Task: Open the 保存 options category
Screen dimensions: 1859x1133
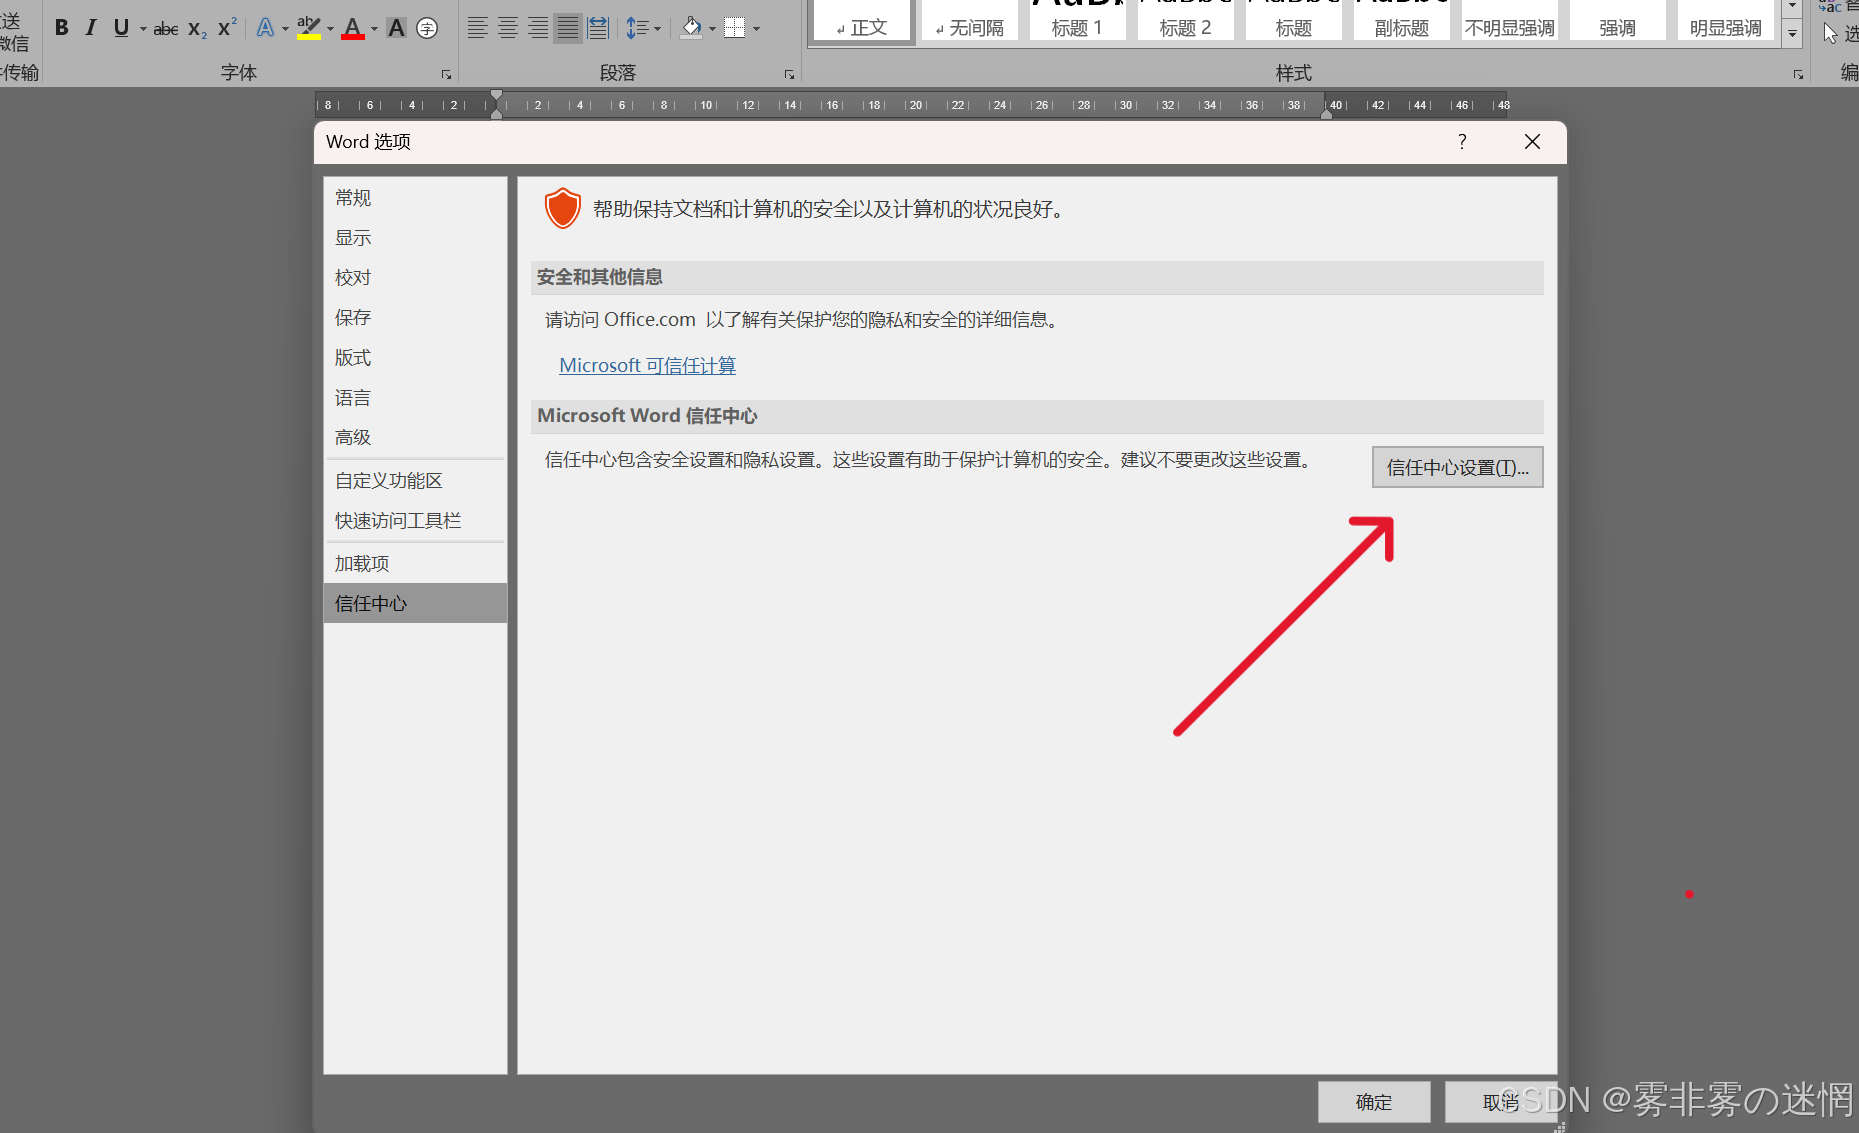Action: point(415,318)
